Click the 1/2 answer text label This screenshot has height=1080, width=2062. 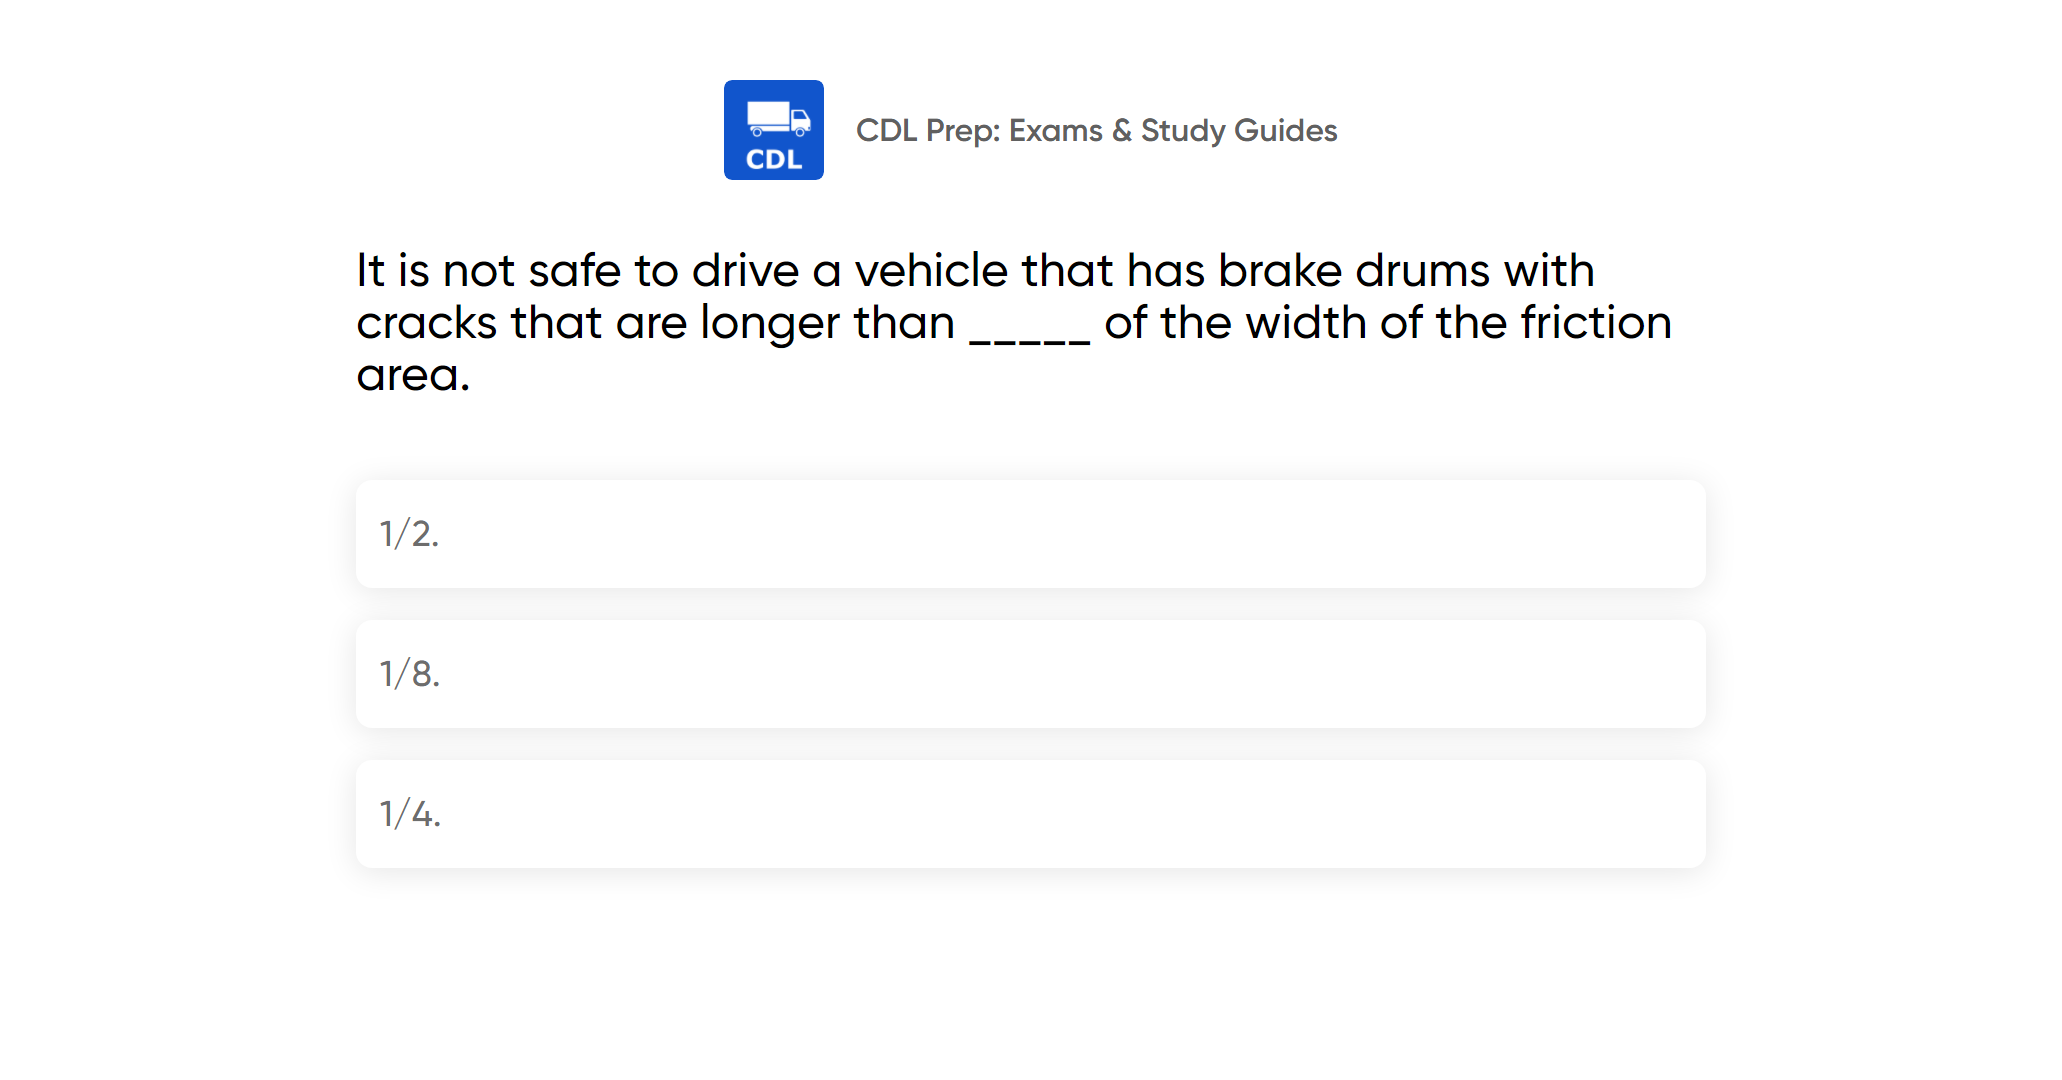(407, 534)
